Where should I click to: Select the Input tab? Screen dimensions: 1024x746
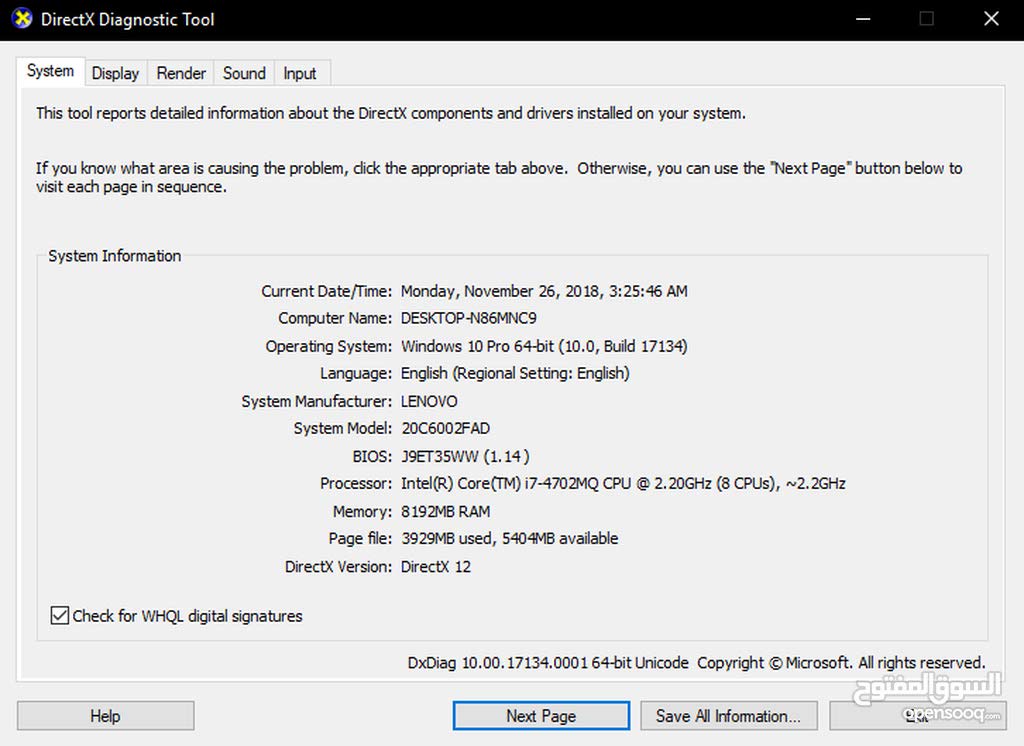pyautogui.click(x=300, y=73)
